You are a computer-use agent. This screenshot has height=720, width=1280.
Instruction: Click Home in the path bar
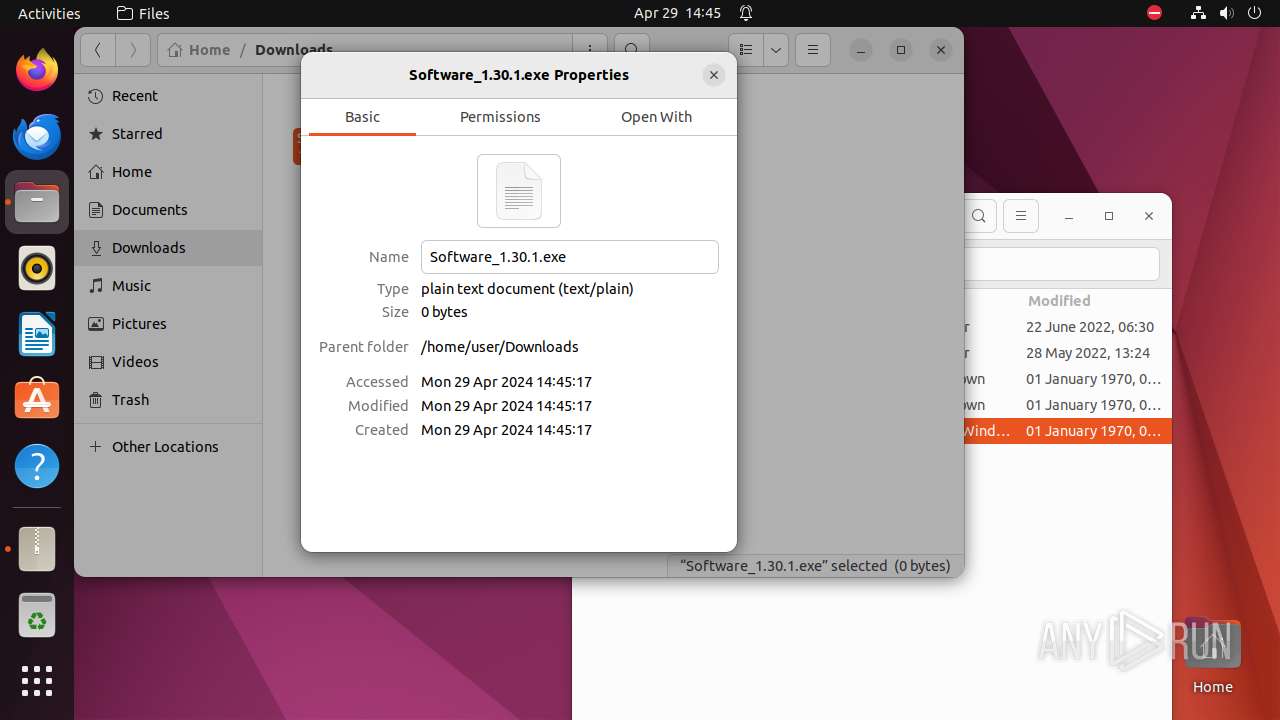pyautogui.click(x=200, y=50)
